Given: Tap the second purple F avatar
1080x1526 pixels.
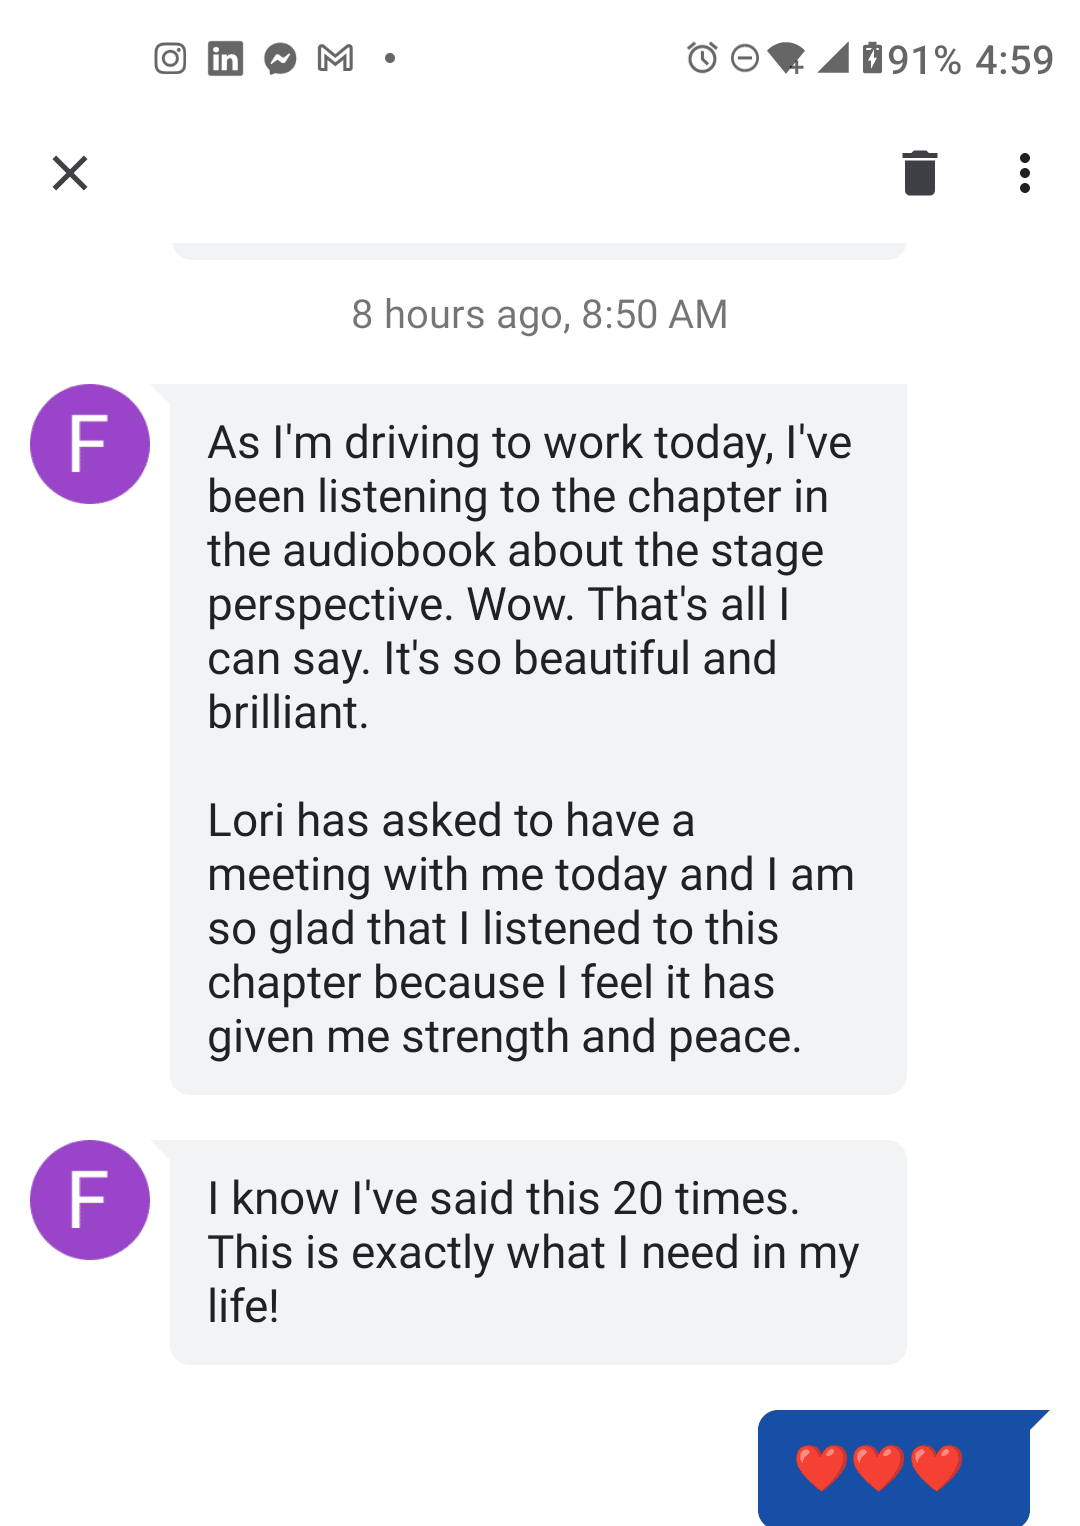Looking at the screenshot, I should 90,1200.
